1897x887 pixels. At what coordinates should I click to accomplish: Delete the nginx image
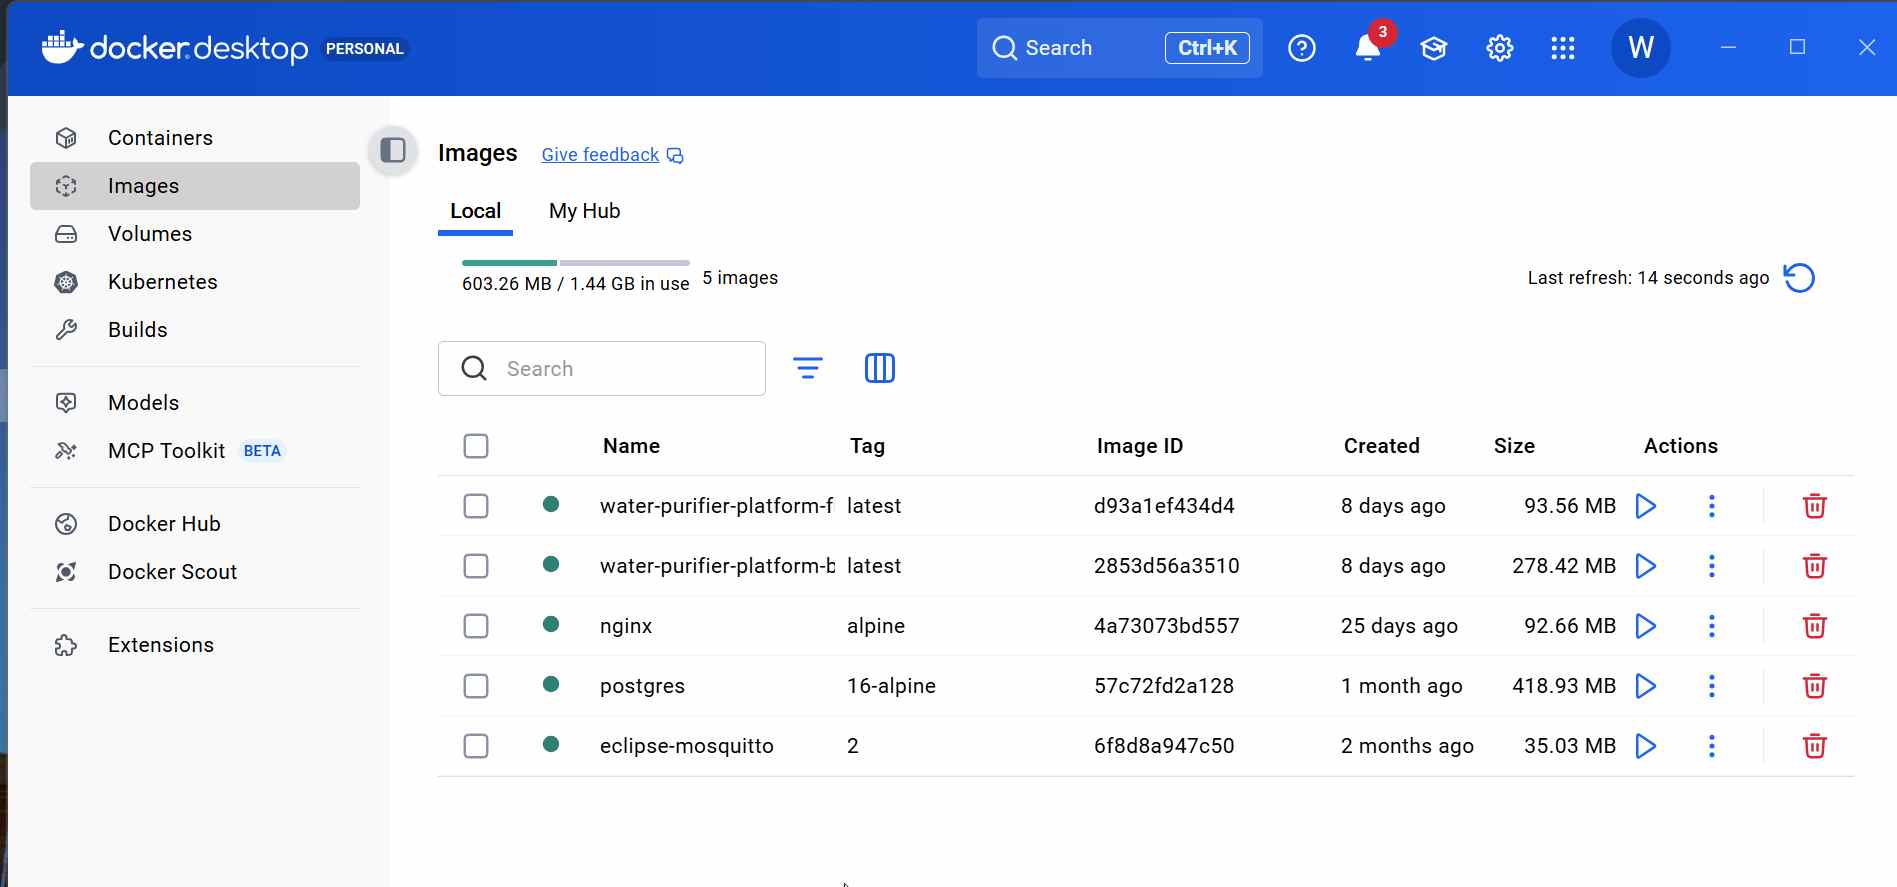pos(1815,626)
